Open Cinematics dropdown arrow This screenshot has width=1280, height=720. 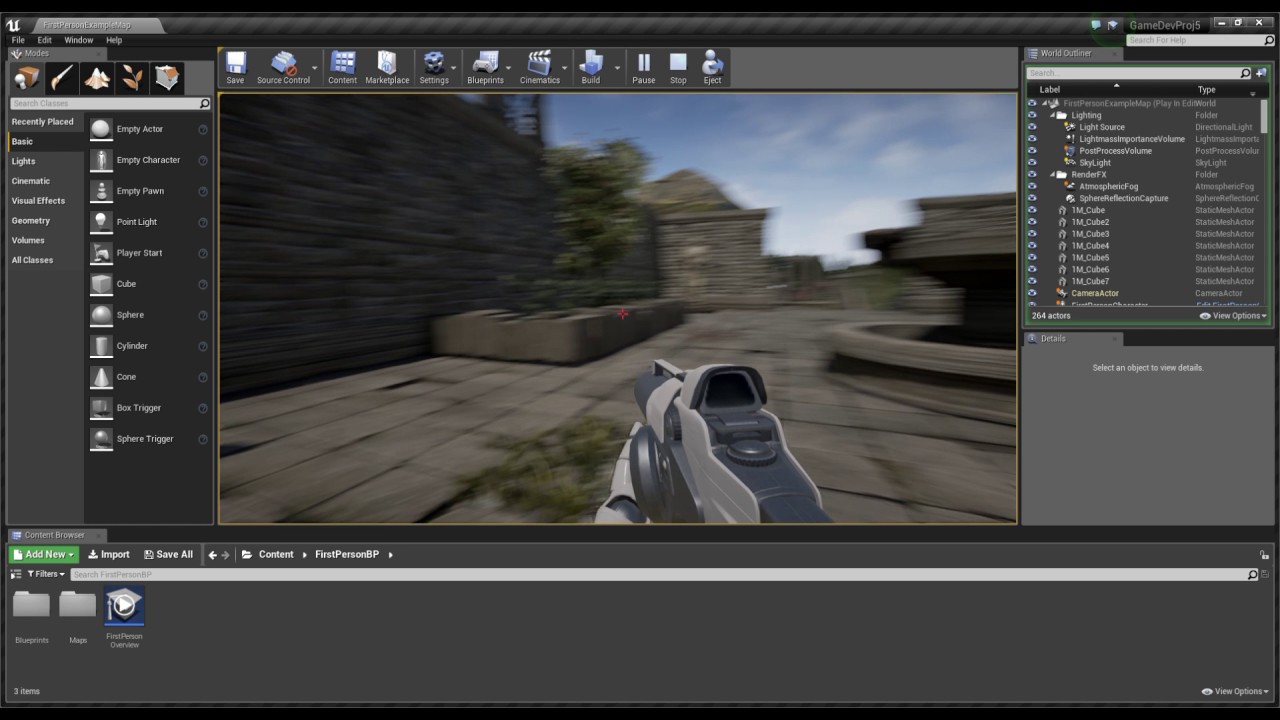[x=565, y=68]
